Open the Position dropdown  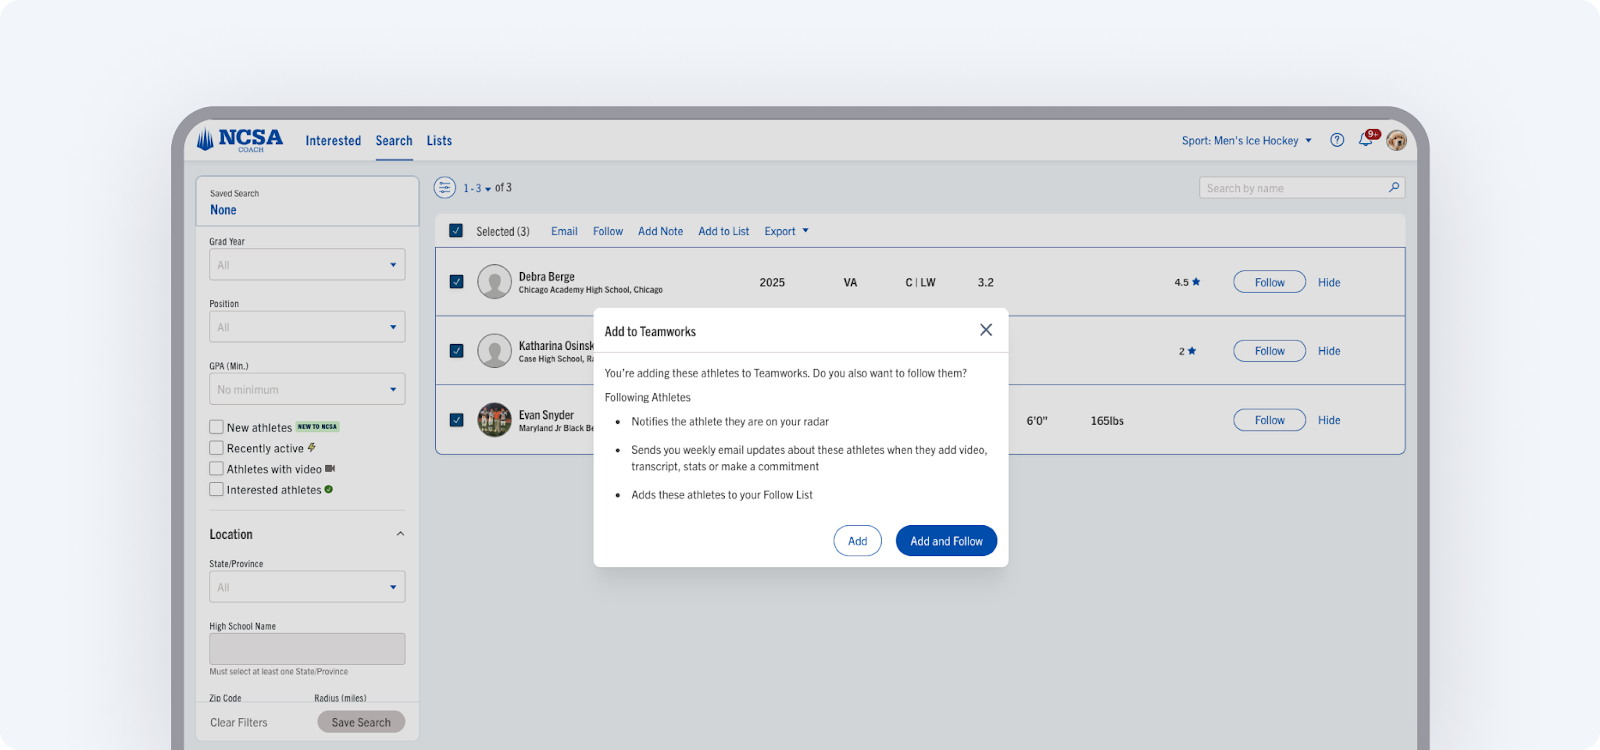307,327
